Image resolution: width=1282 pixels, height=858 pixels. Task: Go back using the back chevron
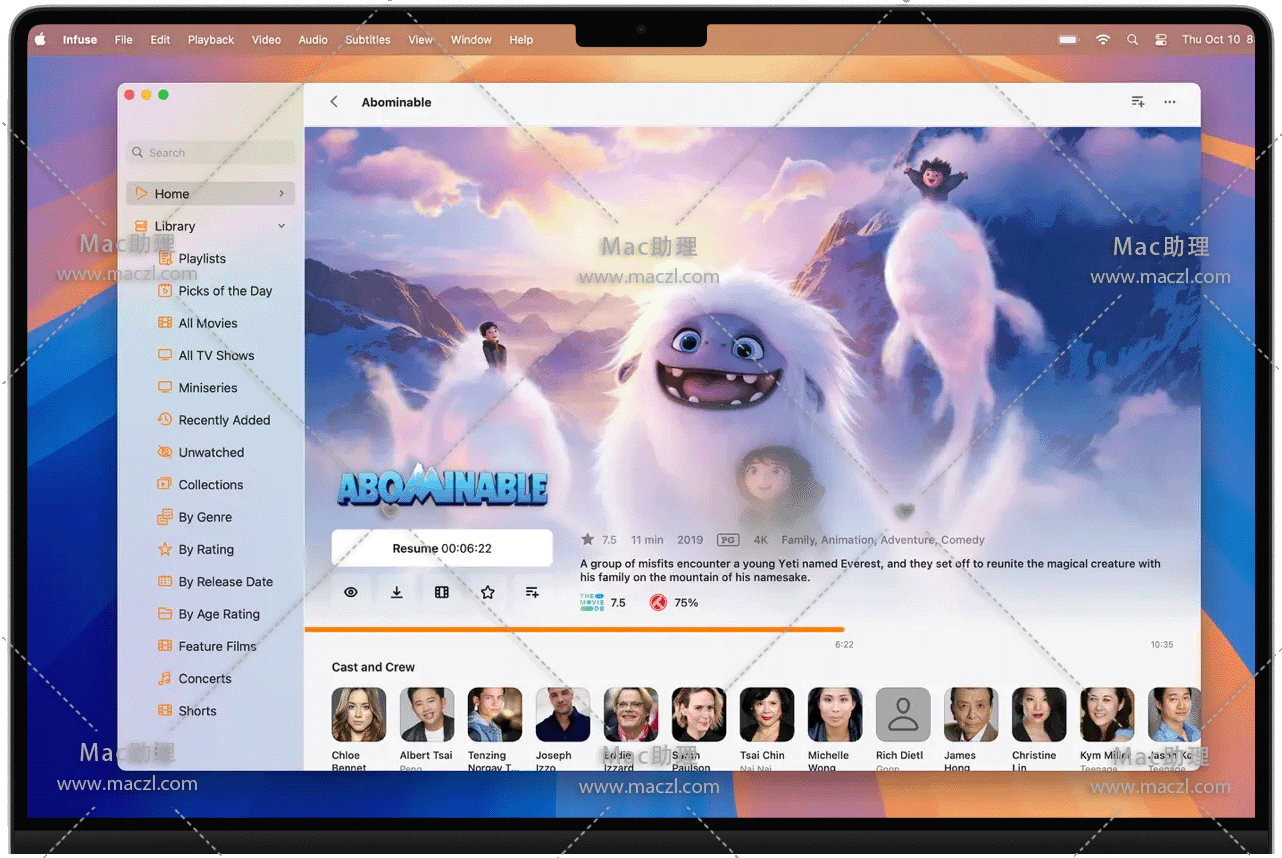334,102
